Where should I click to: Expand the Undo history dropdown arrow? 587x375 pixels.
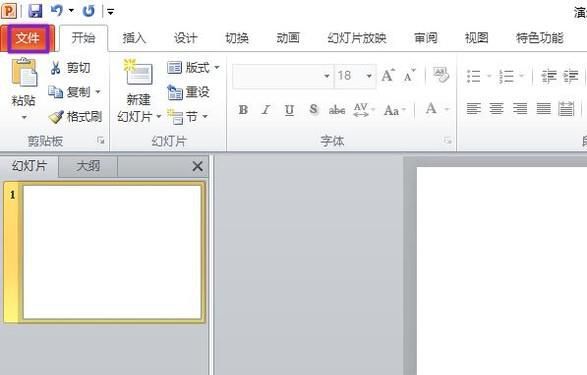[x=71, y=11]
